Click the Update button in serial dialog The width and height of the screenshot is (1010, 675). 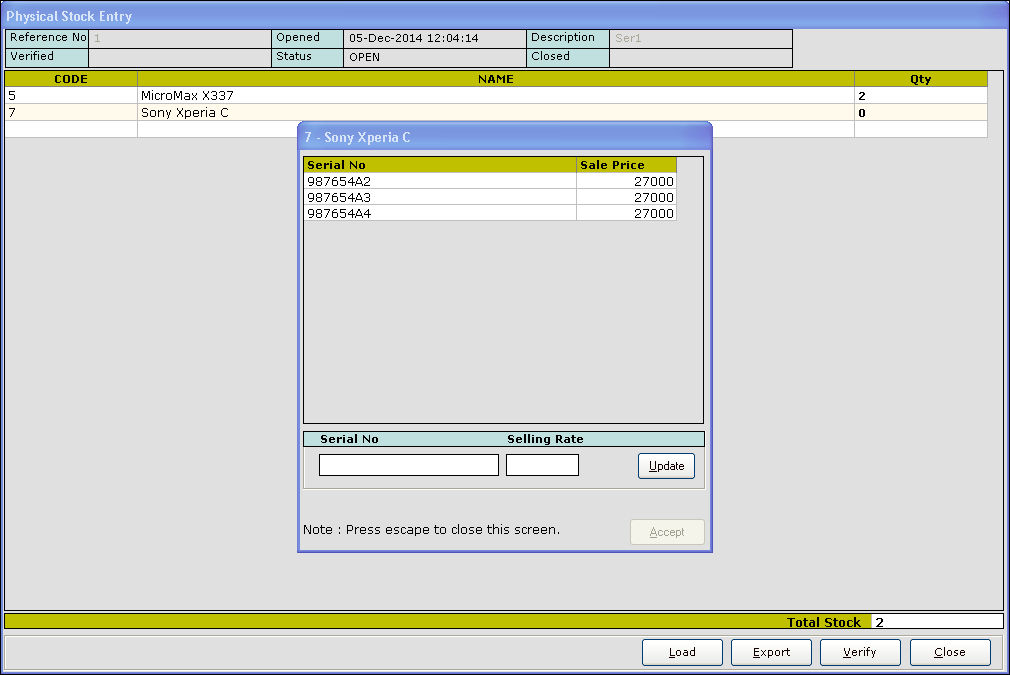pos(666,466)
